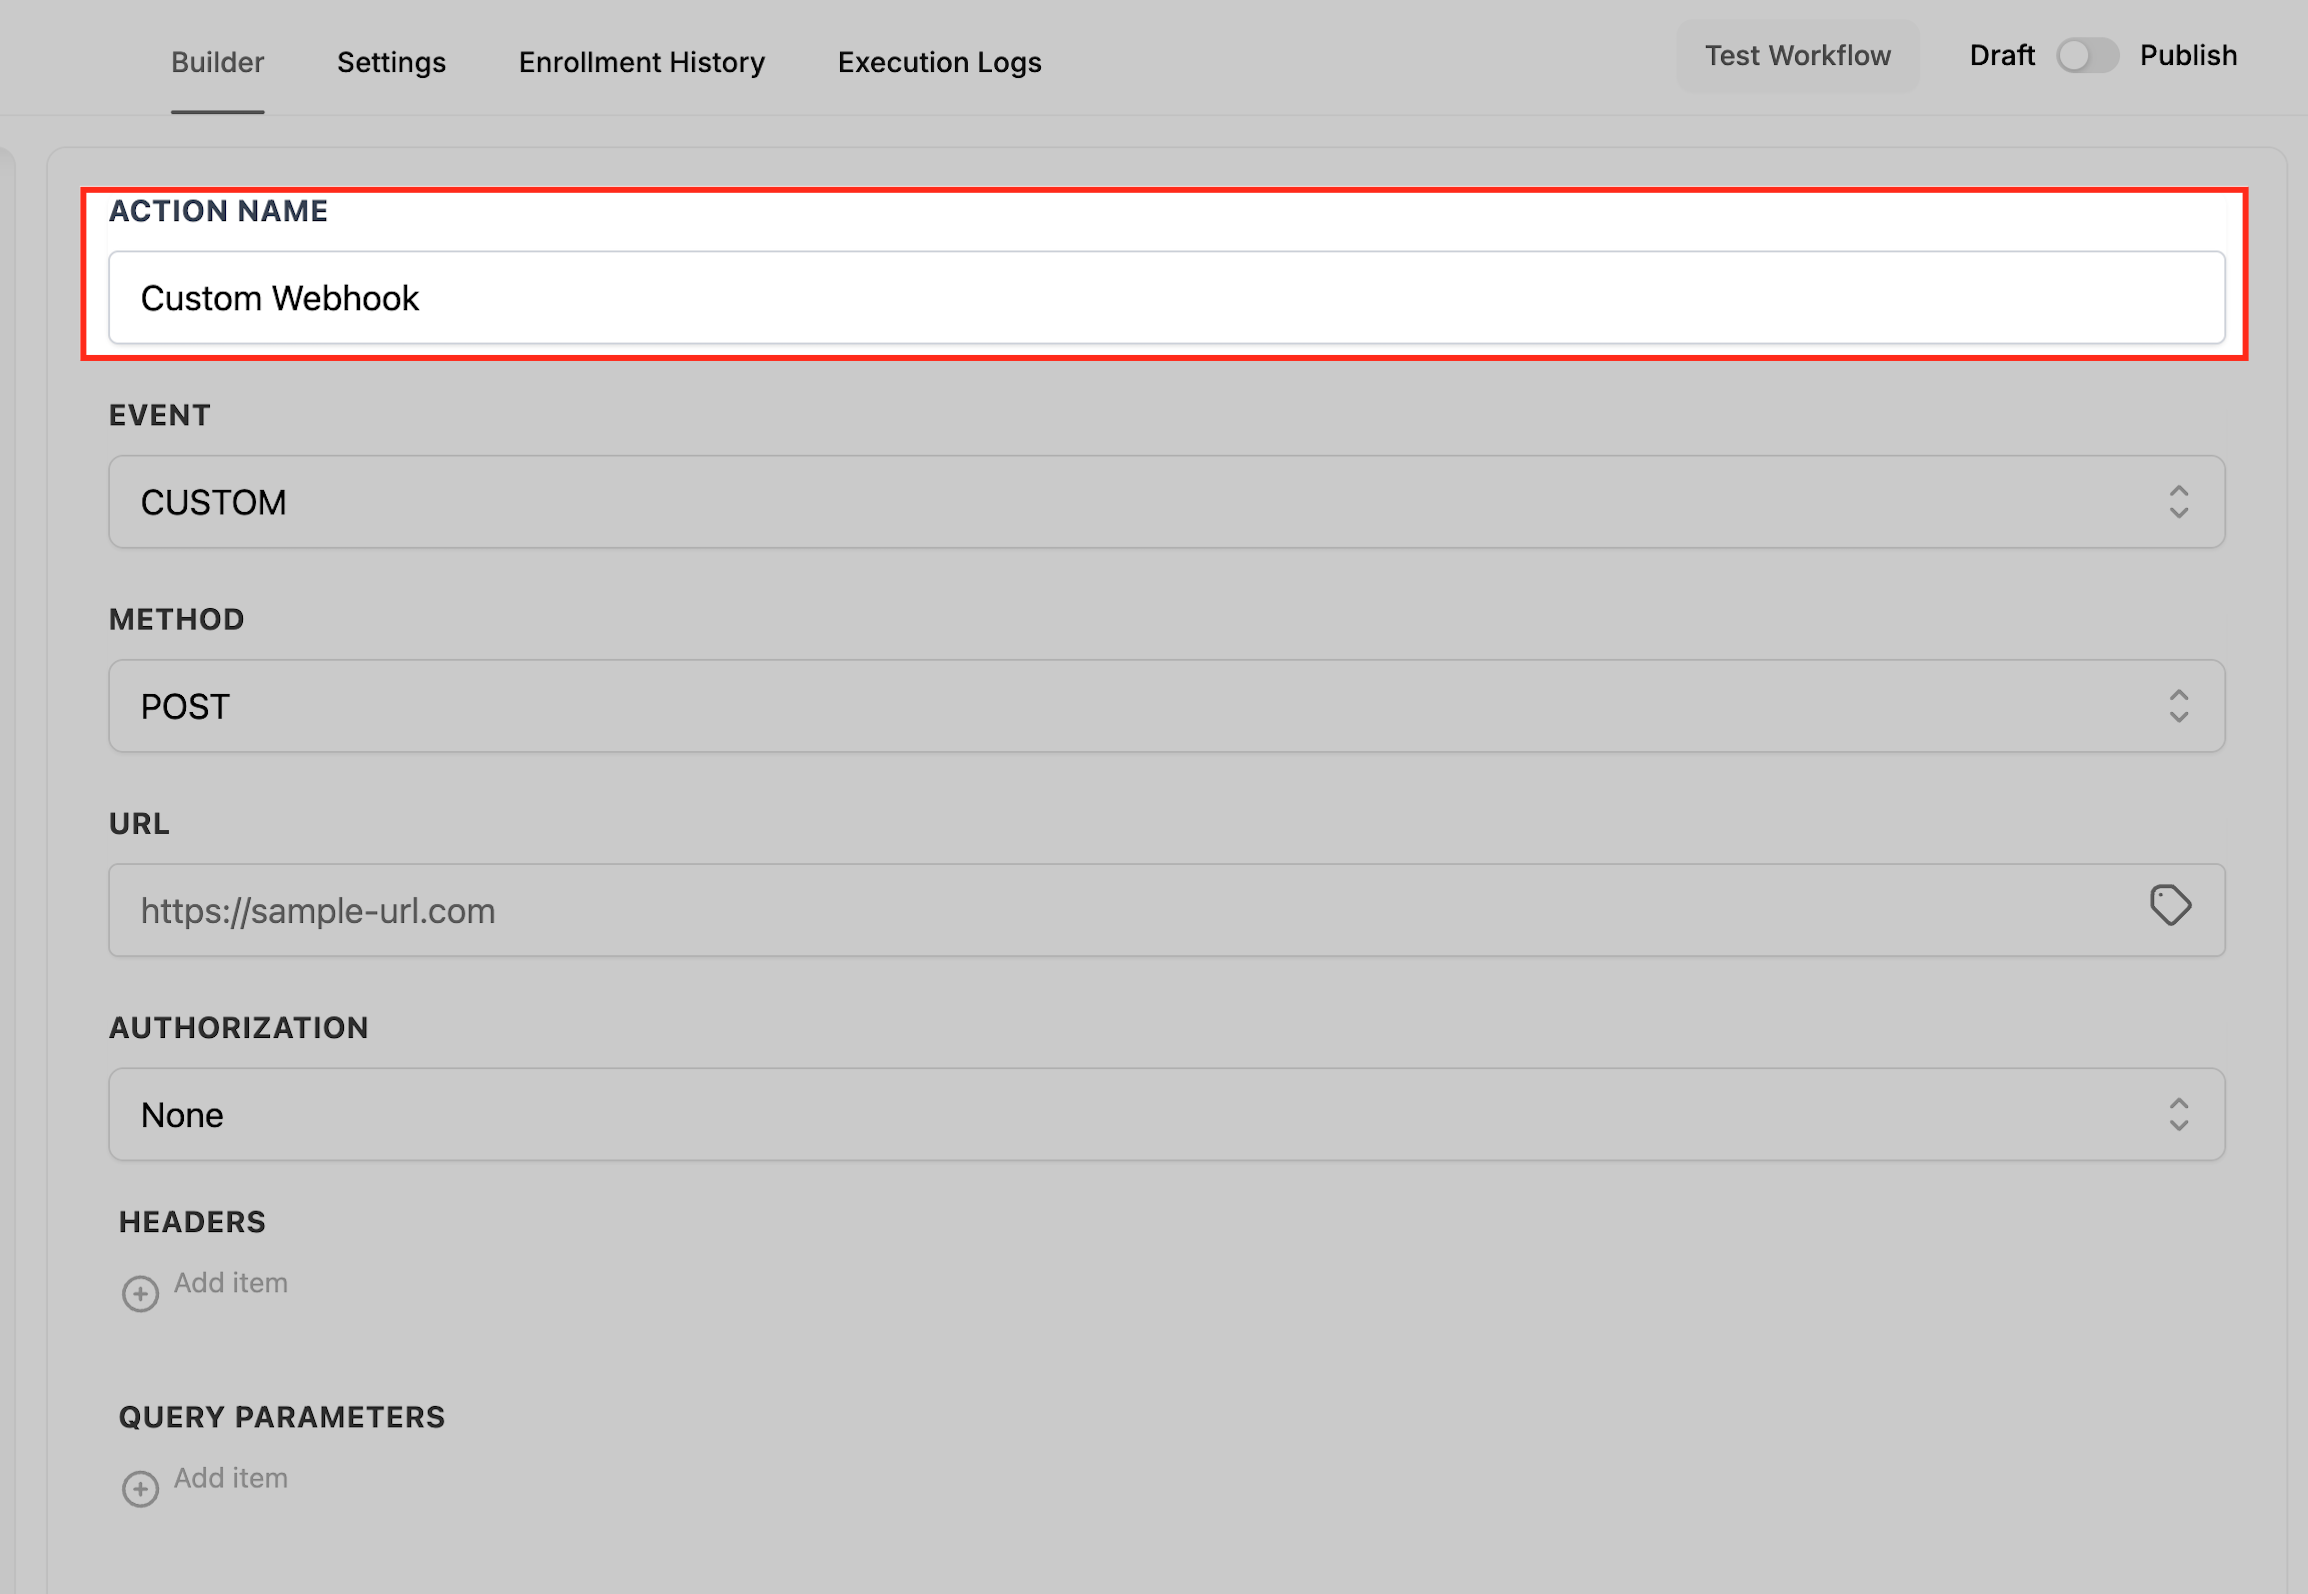Click plus icon under Query Parameters
The image size is (2308, 1594).
point(140,1488)
